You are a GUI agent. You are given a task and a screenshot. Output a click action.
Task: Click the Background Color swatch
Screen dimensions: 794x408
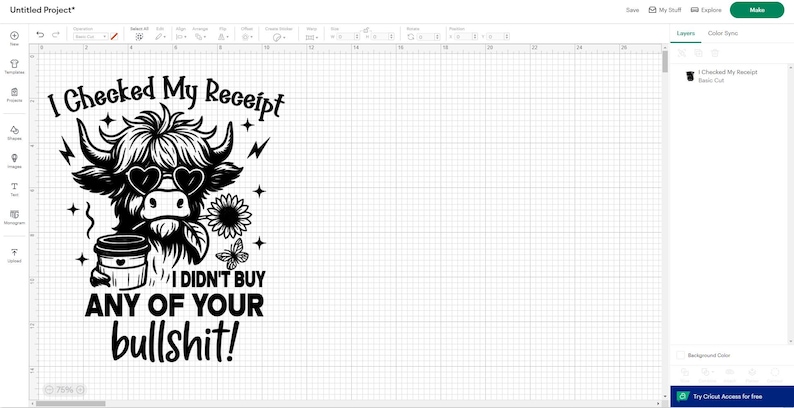(x=681, y=355)
